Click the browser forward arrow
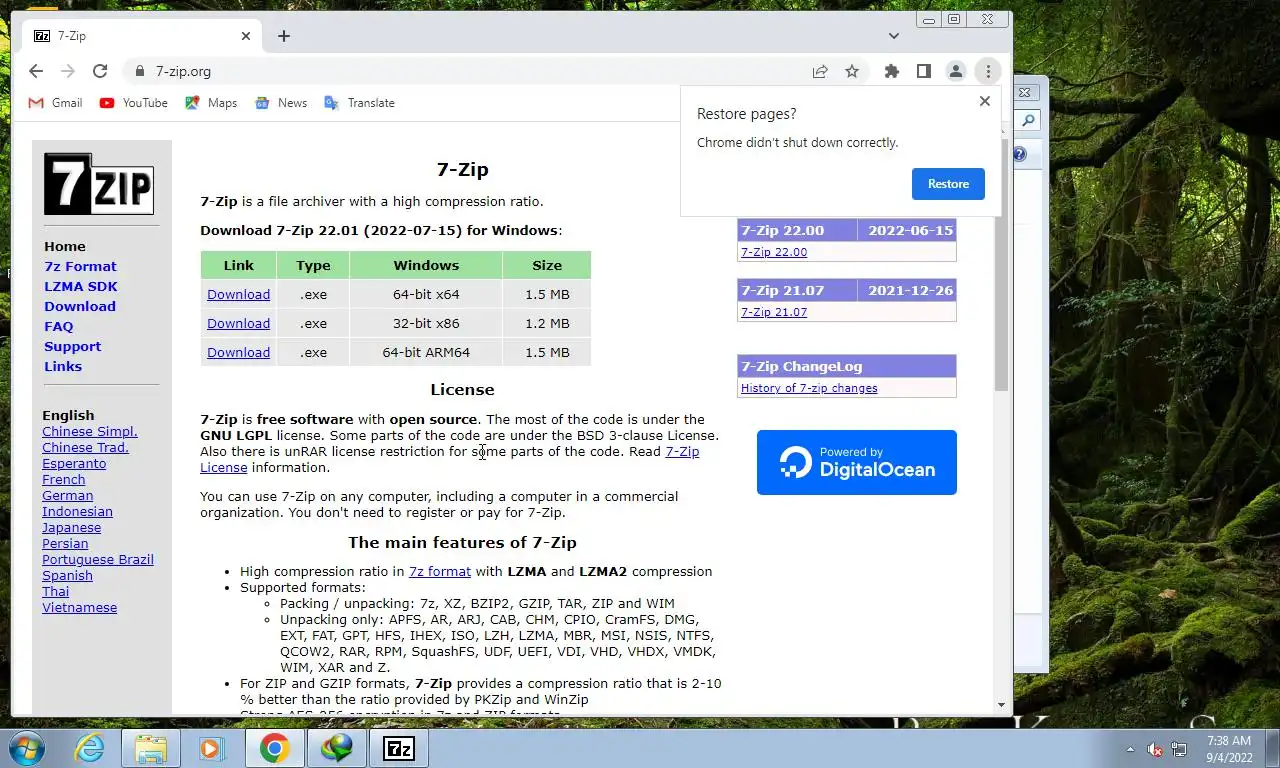 [68, 71]
